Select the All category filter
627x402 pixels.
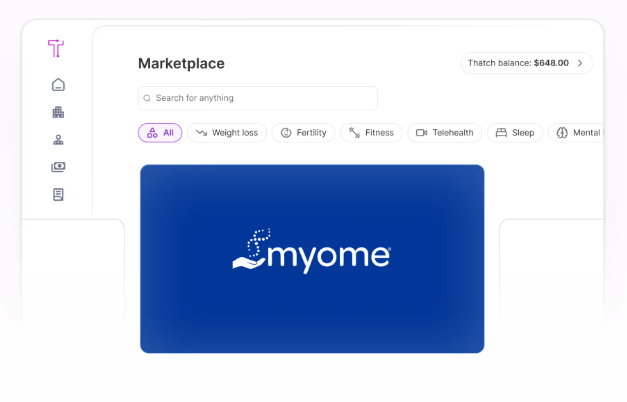point(160,133)
